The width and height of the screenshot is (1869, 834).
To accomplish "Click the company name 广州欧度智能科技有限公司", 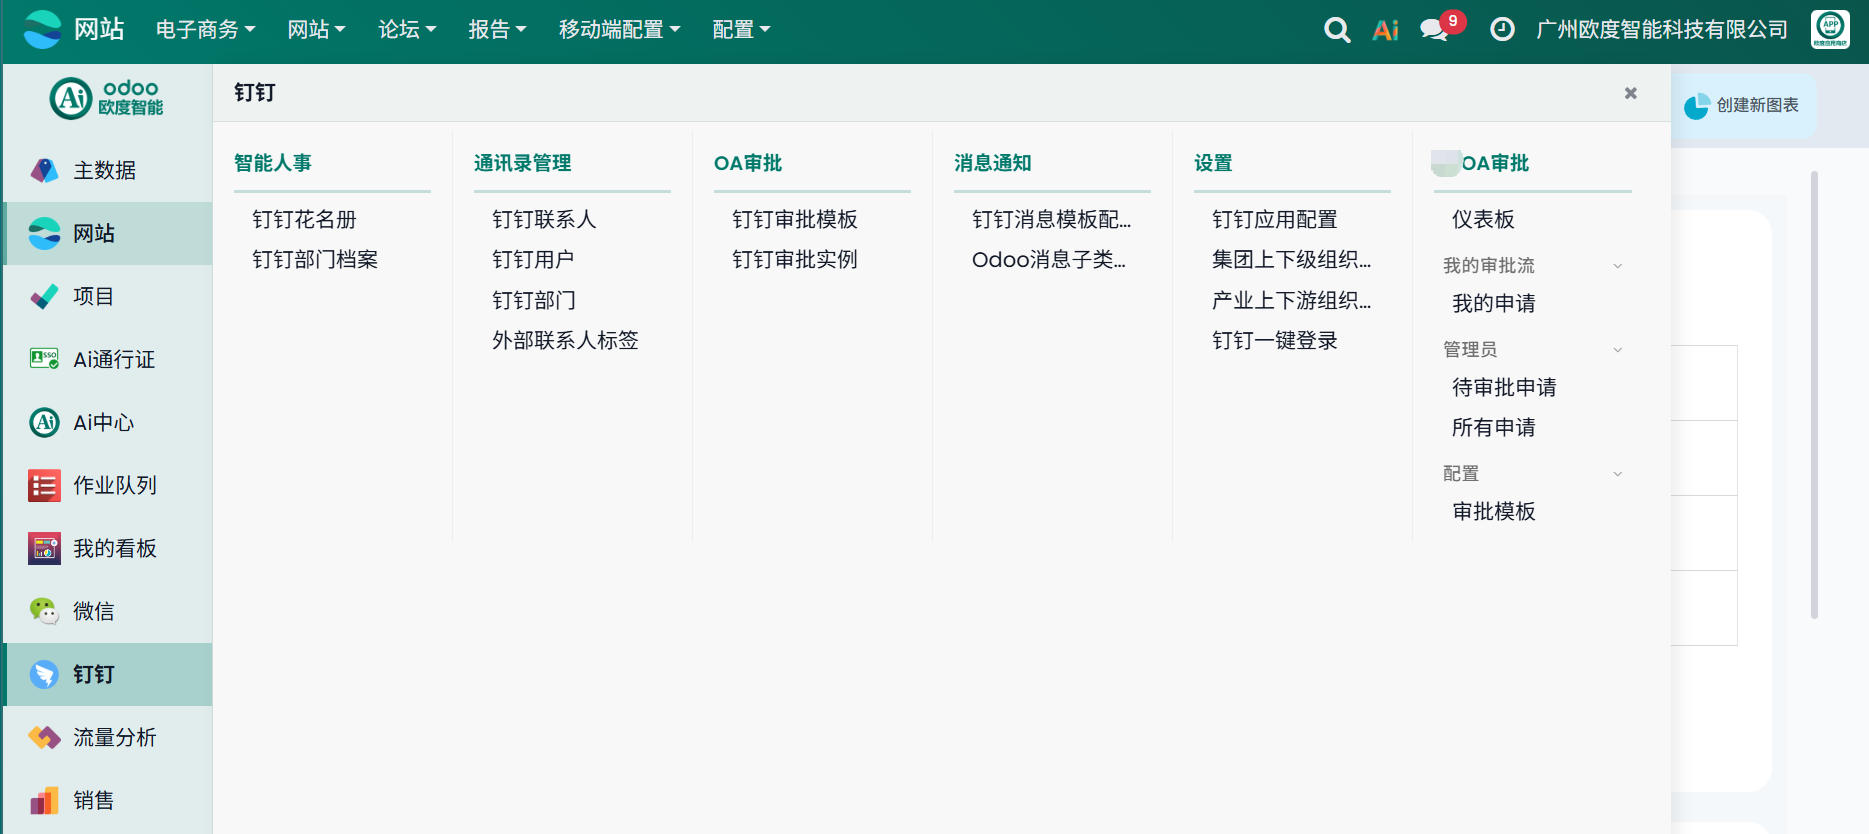I will point(1662,30).
